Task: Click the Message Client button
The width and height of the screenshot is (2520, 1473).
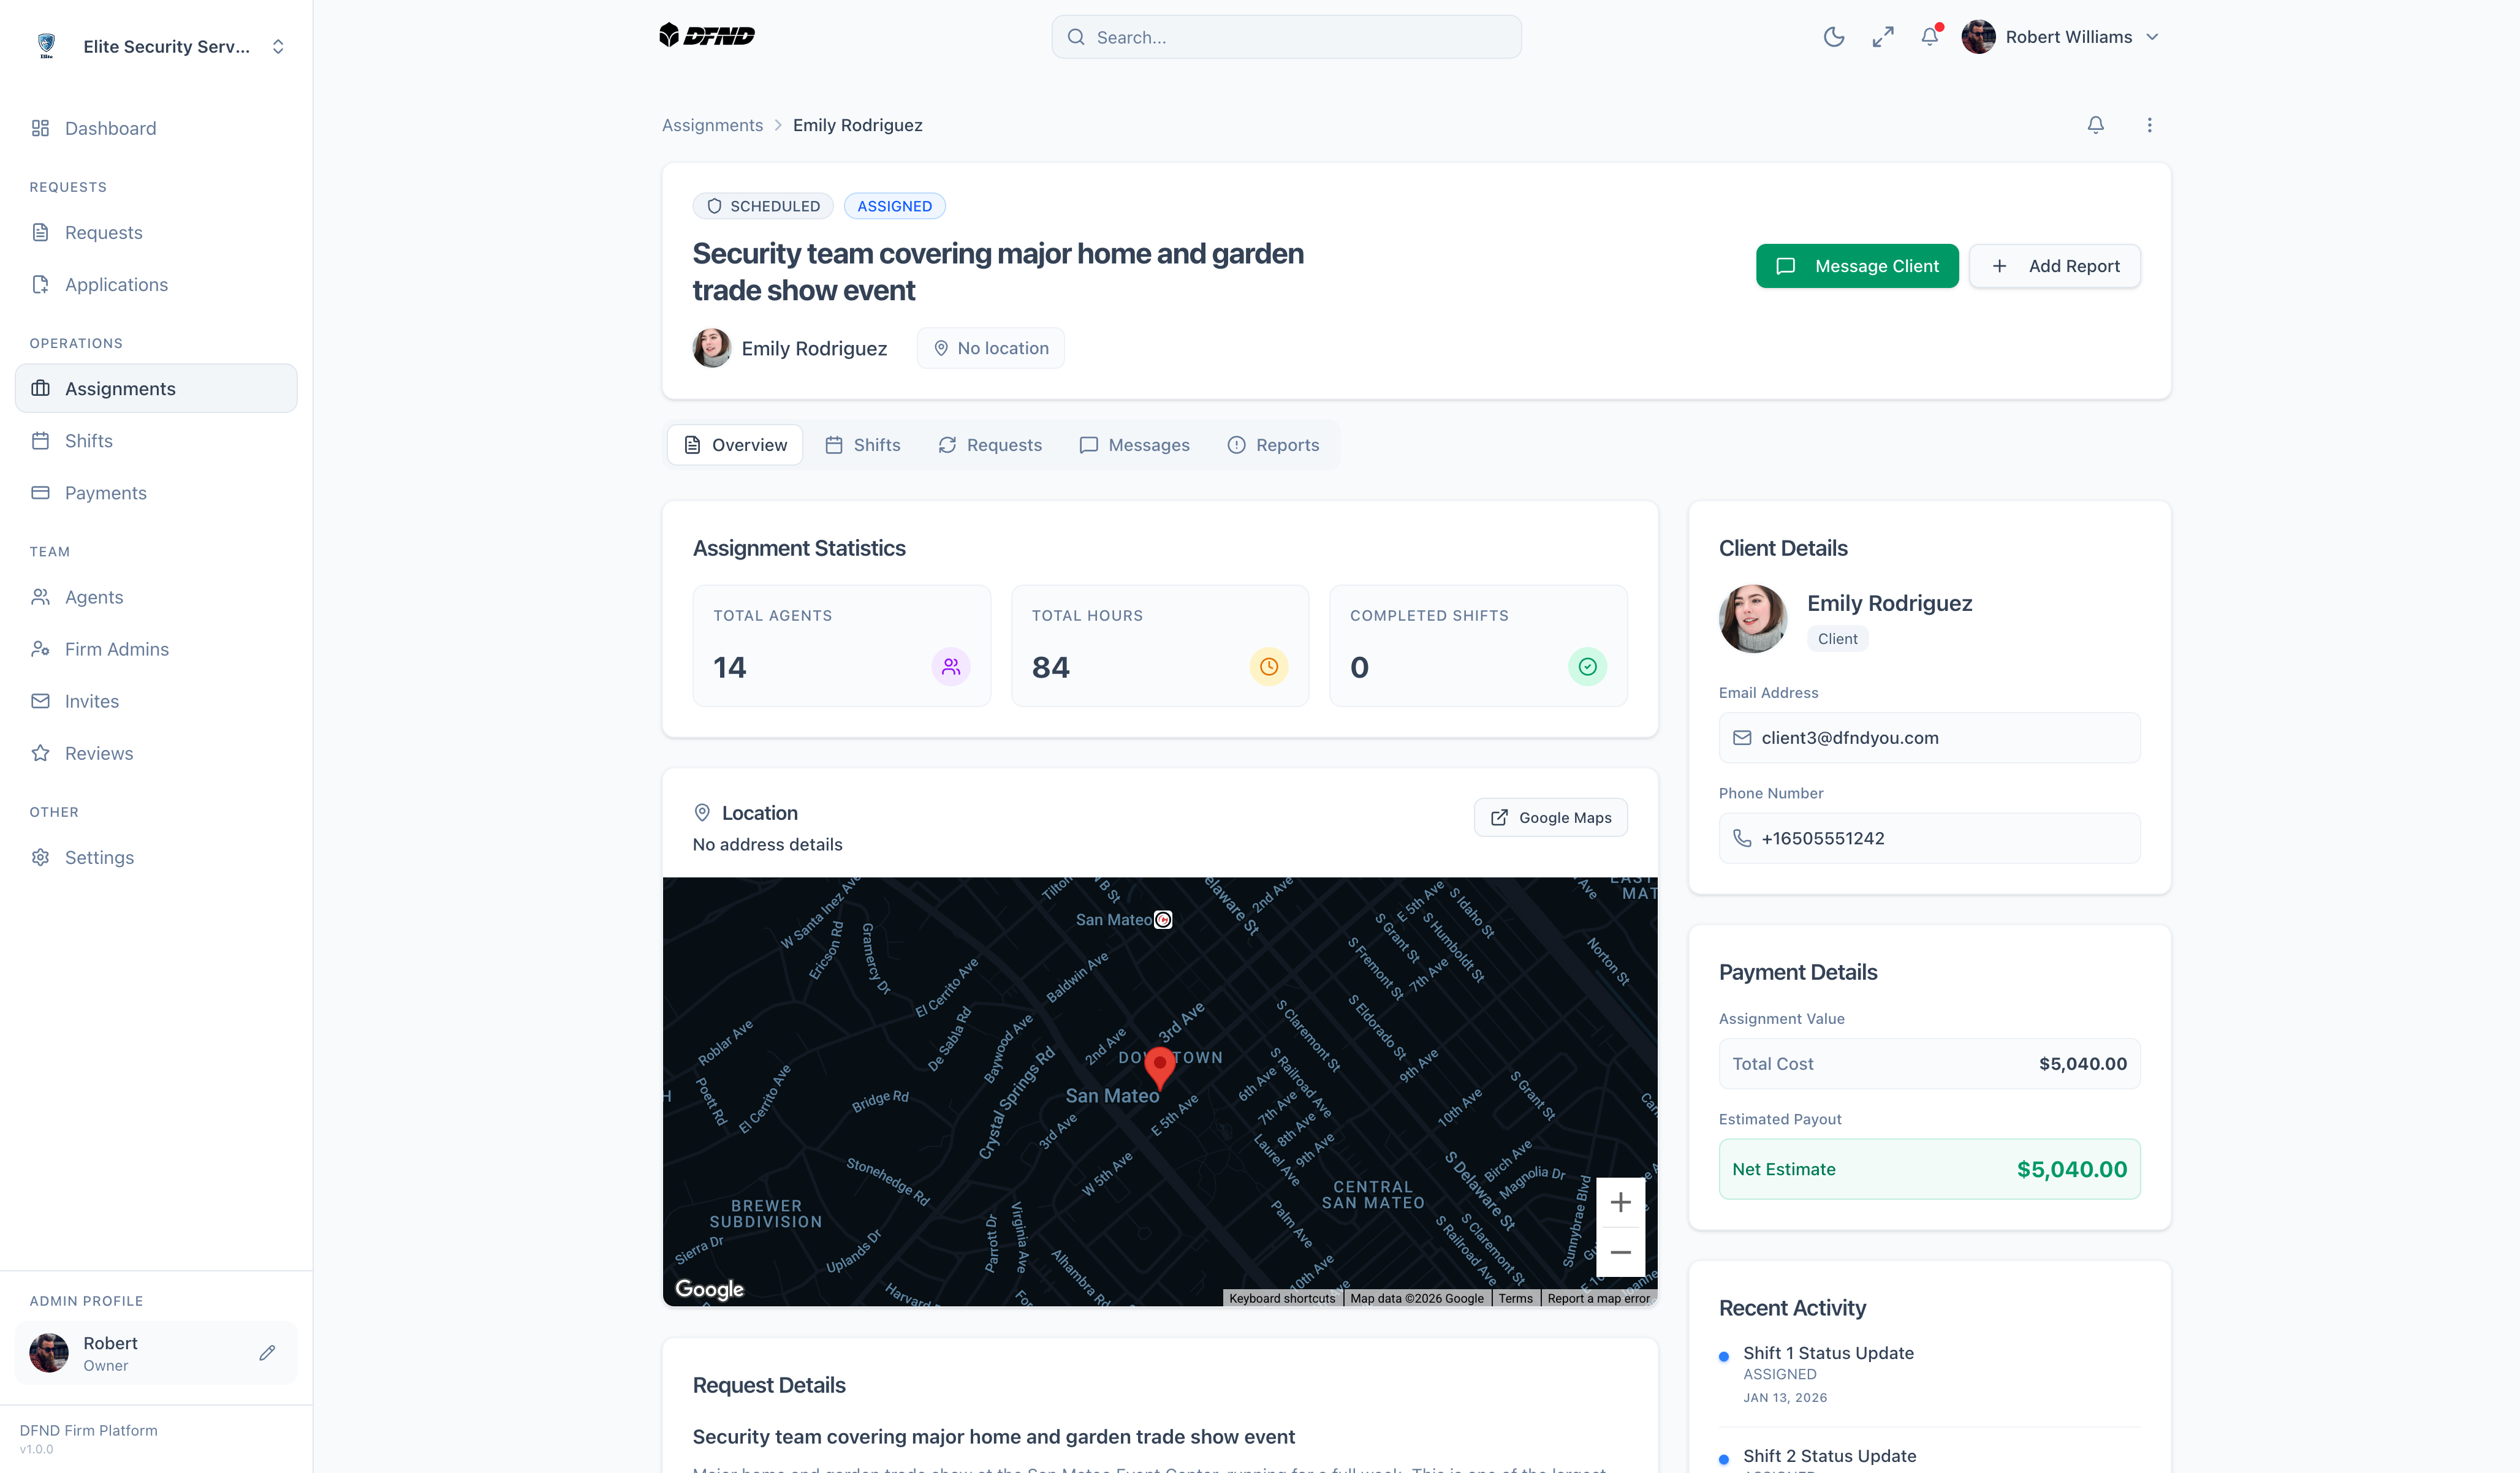Action: [1856, 266]
